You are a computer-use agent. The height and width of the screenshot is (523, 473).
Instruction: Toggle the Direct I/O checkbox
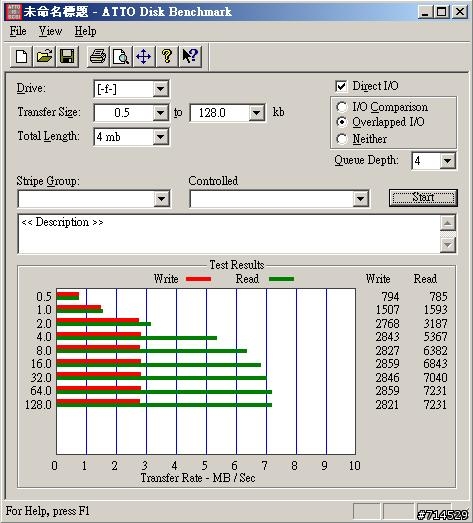click(341, 86)
